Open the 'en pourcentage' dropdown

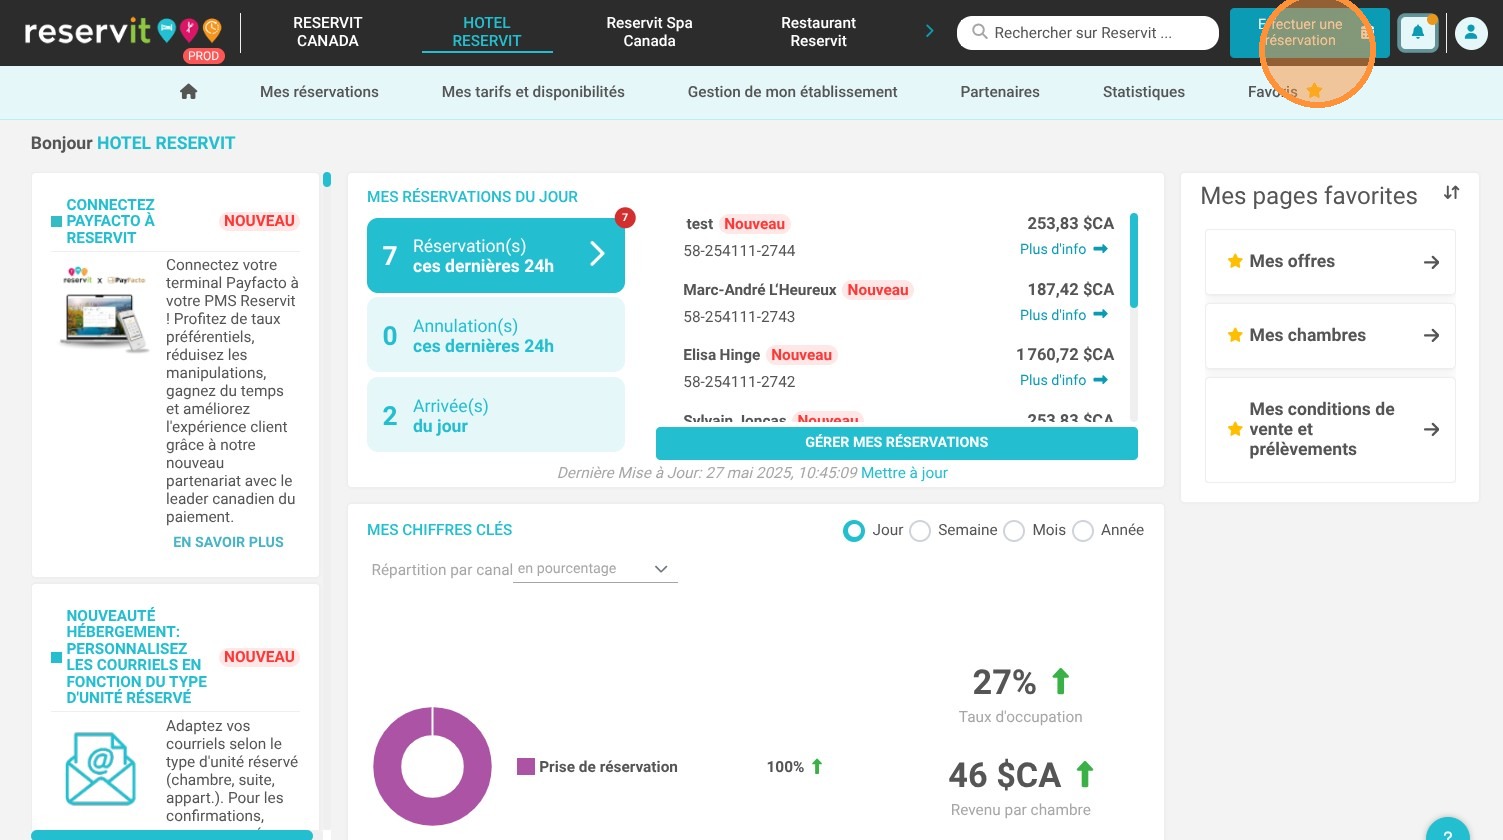click(595, 569)
